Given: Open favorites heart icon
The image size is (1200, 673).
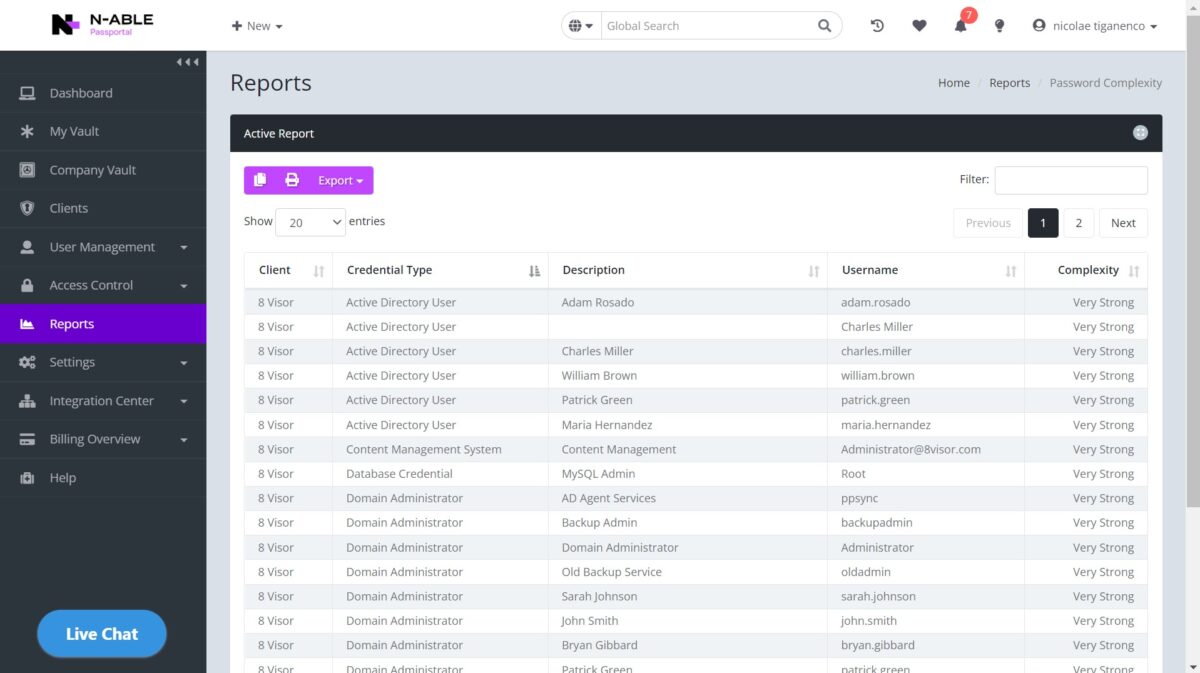Looking at the screenshot, I should pos(919,26).
